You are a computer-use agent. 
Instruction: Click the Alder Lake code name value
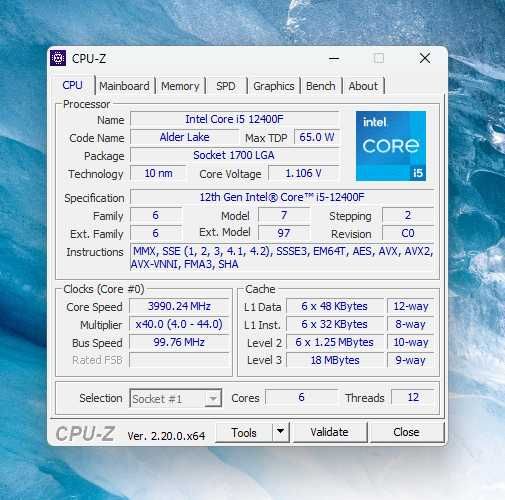click(x=184, y=137)
